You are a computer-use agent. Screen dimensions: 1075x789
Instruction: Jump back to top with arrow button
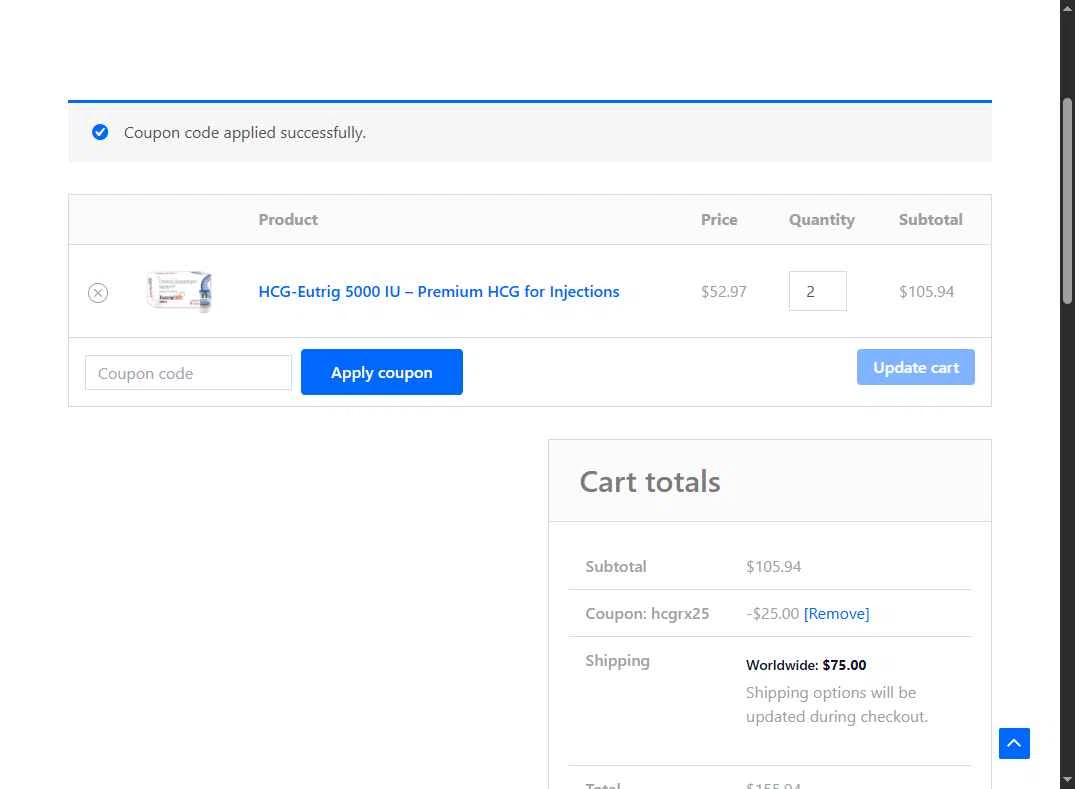pyautogui.click(x=1014, y=743)
